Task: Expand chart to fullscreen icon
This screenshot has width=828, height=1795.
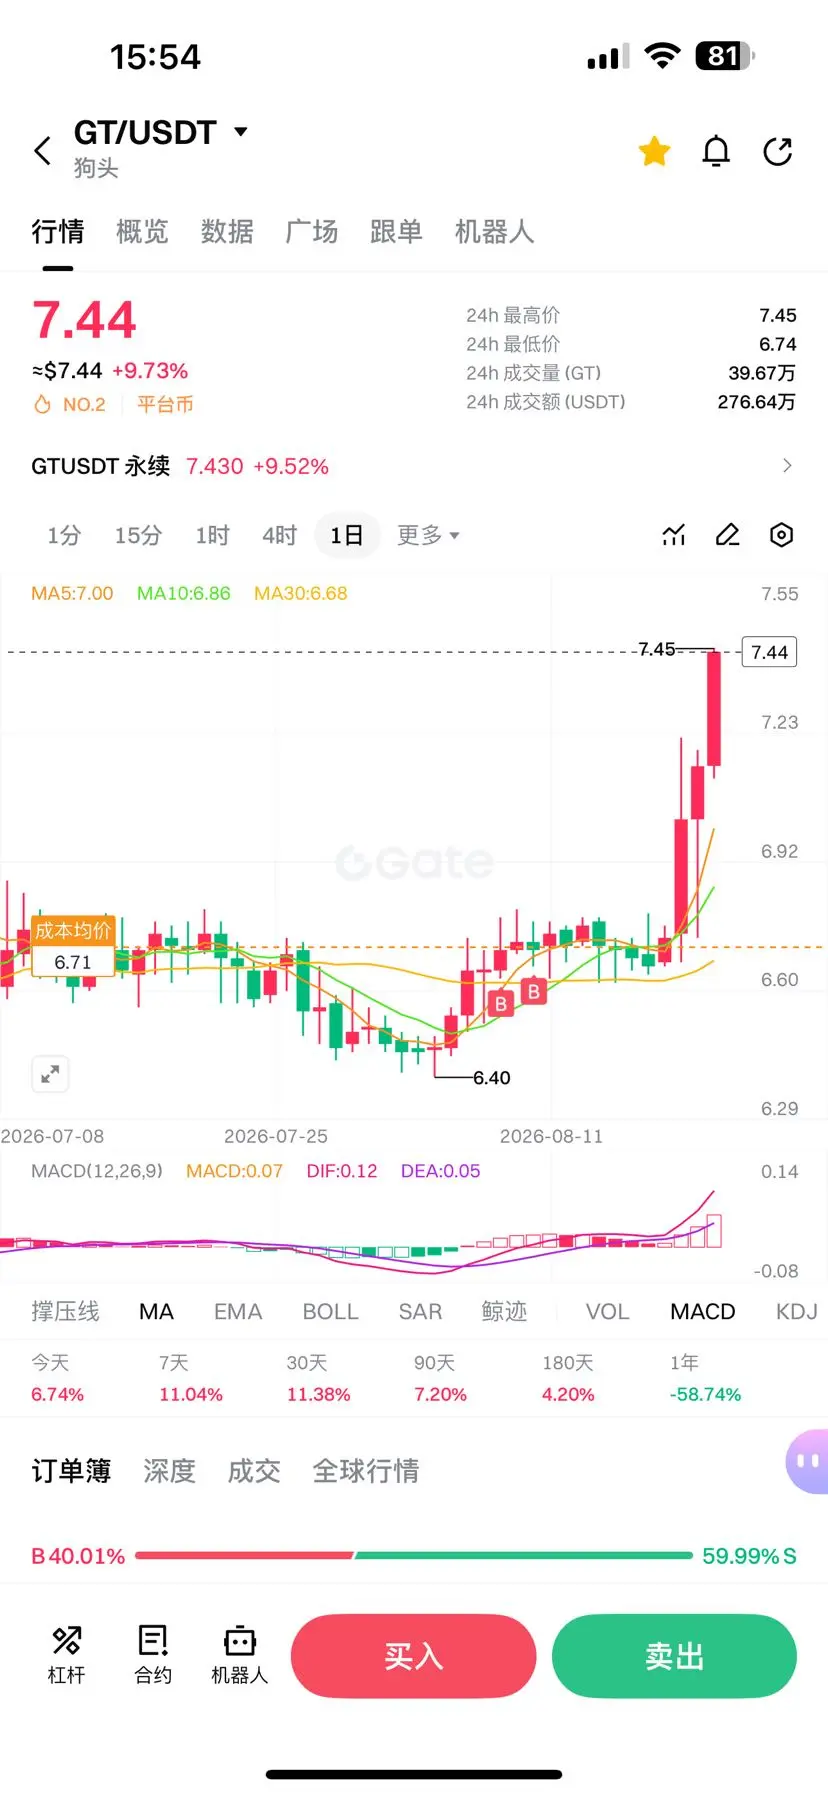Action: coord(50,1075)
